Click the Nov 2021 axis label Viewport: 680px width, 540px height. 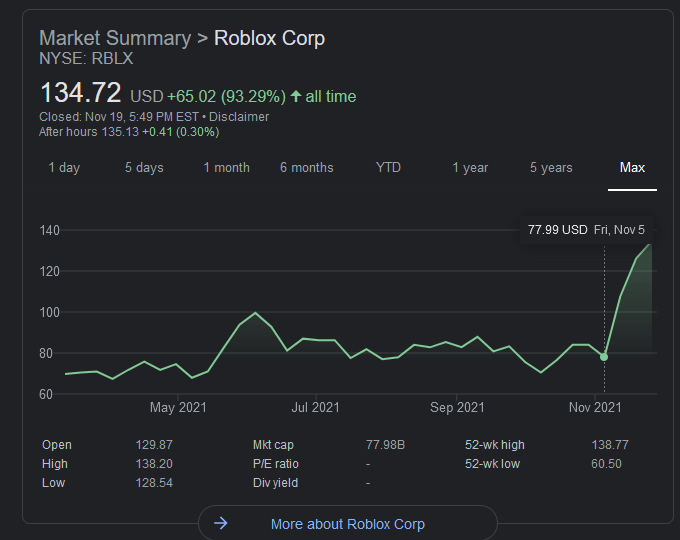[x=595, y=407]
